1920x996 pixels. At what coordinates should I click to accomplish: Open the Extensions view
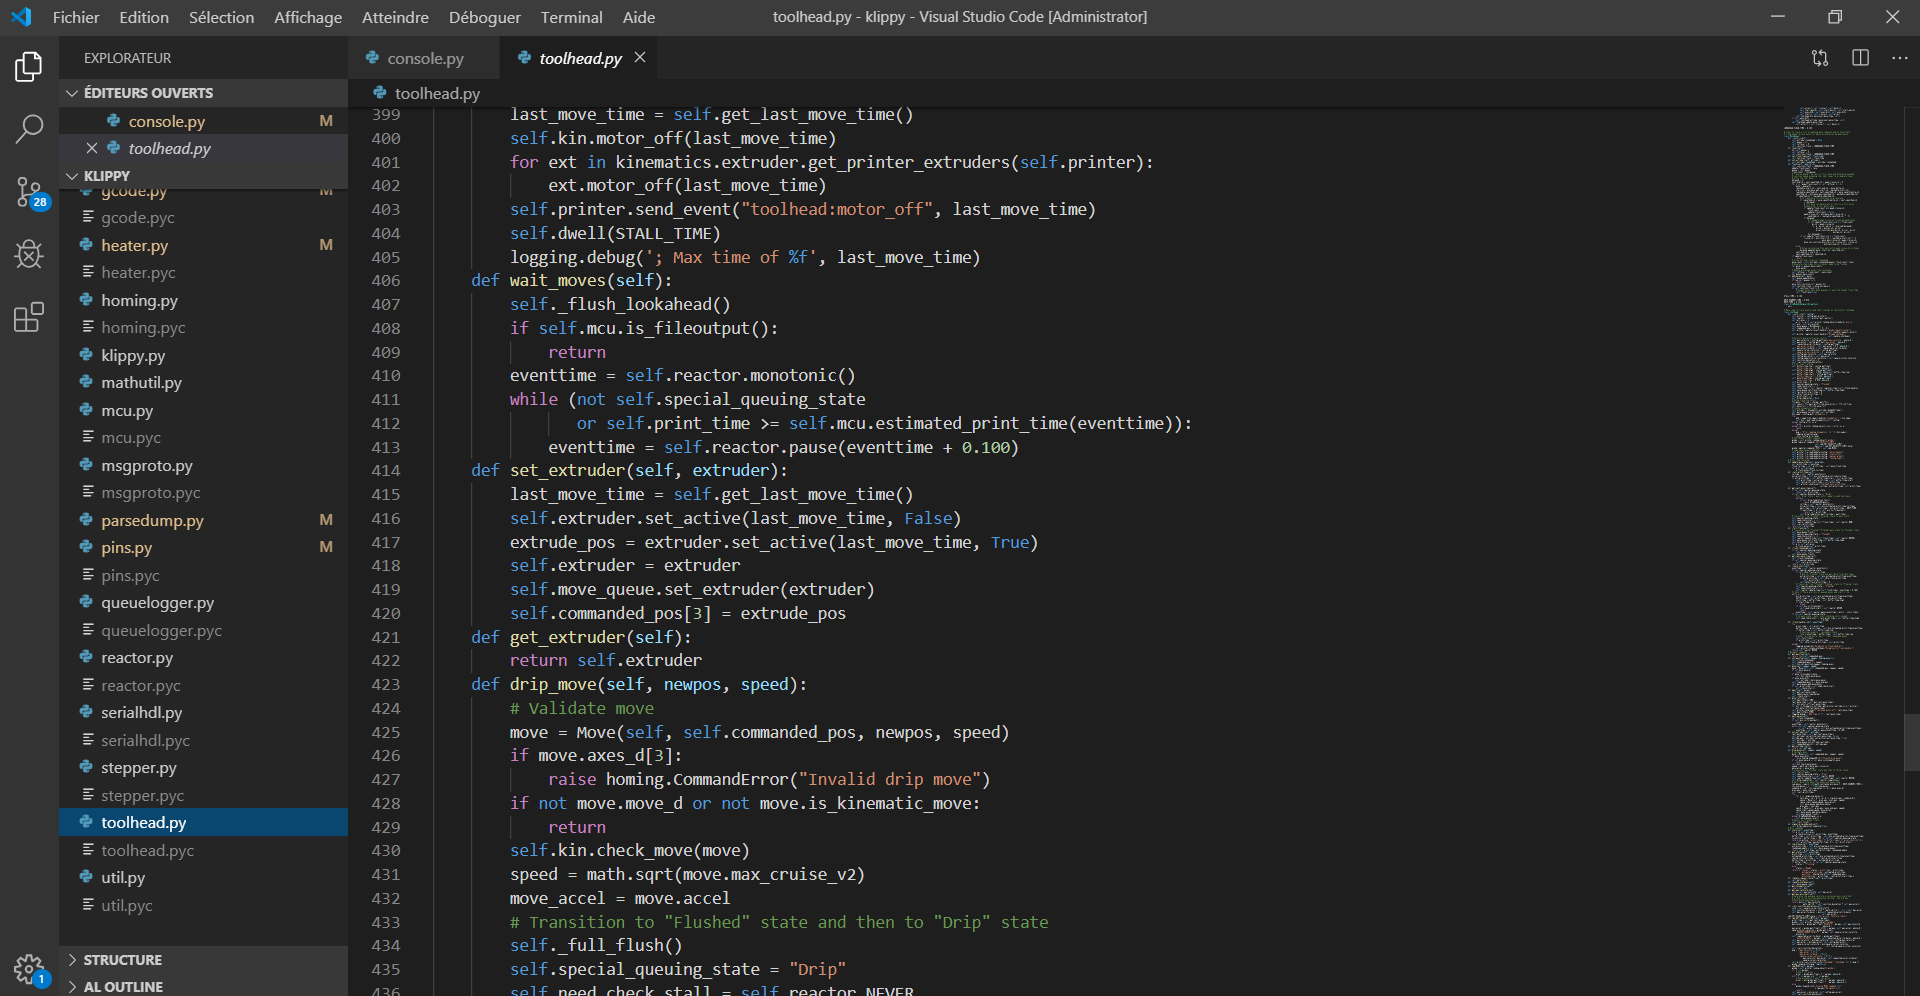click(x=29, y=317)
